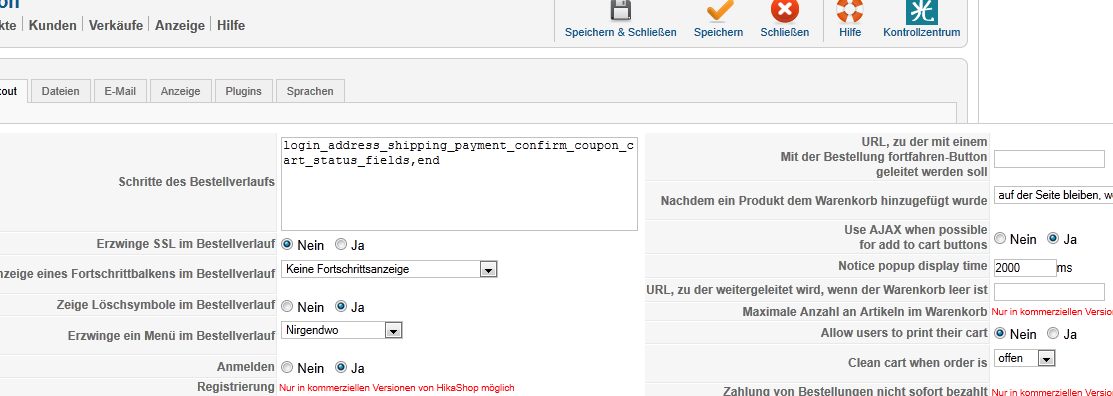Switch to the E-Mail tab
The image size is (1113, 396).
click(120, 91)
